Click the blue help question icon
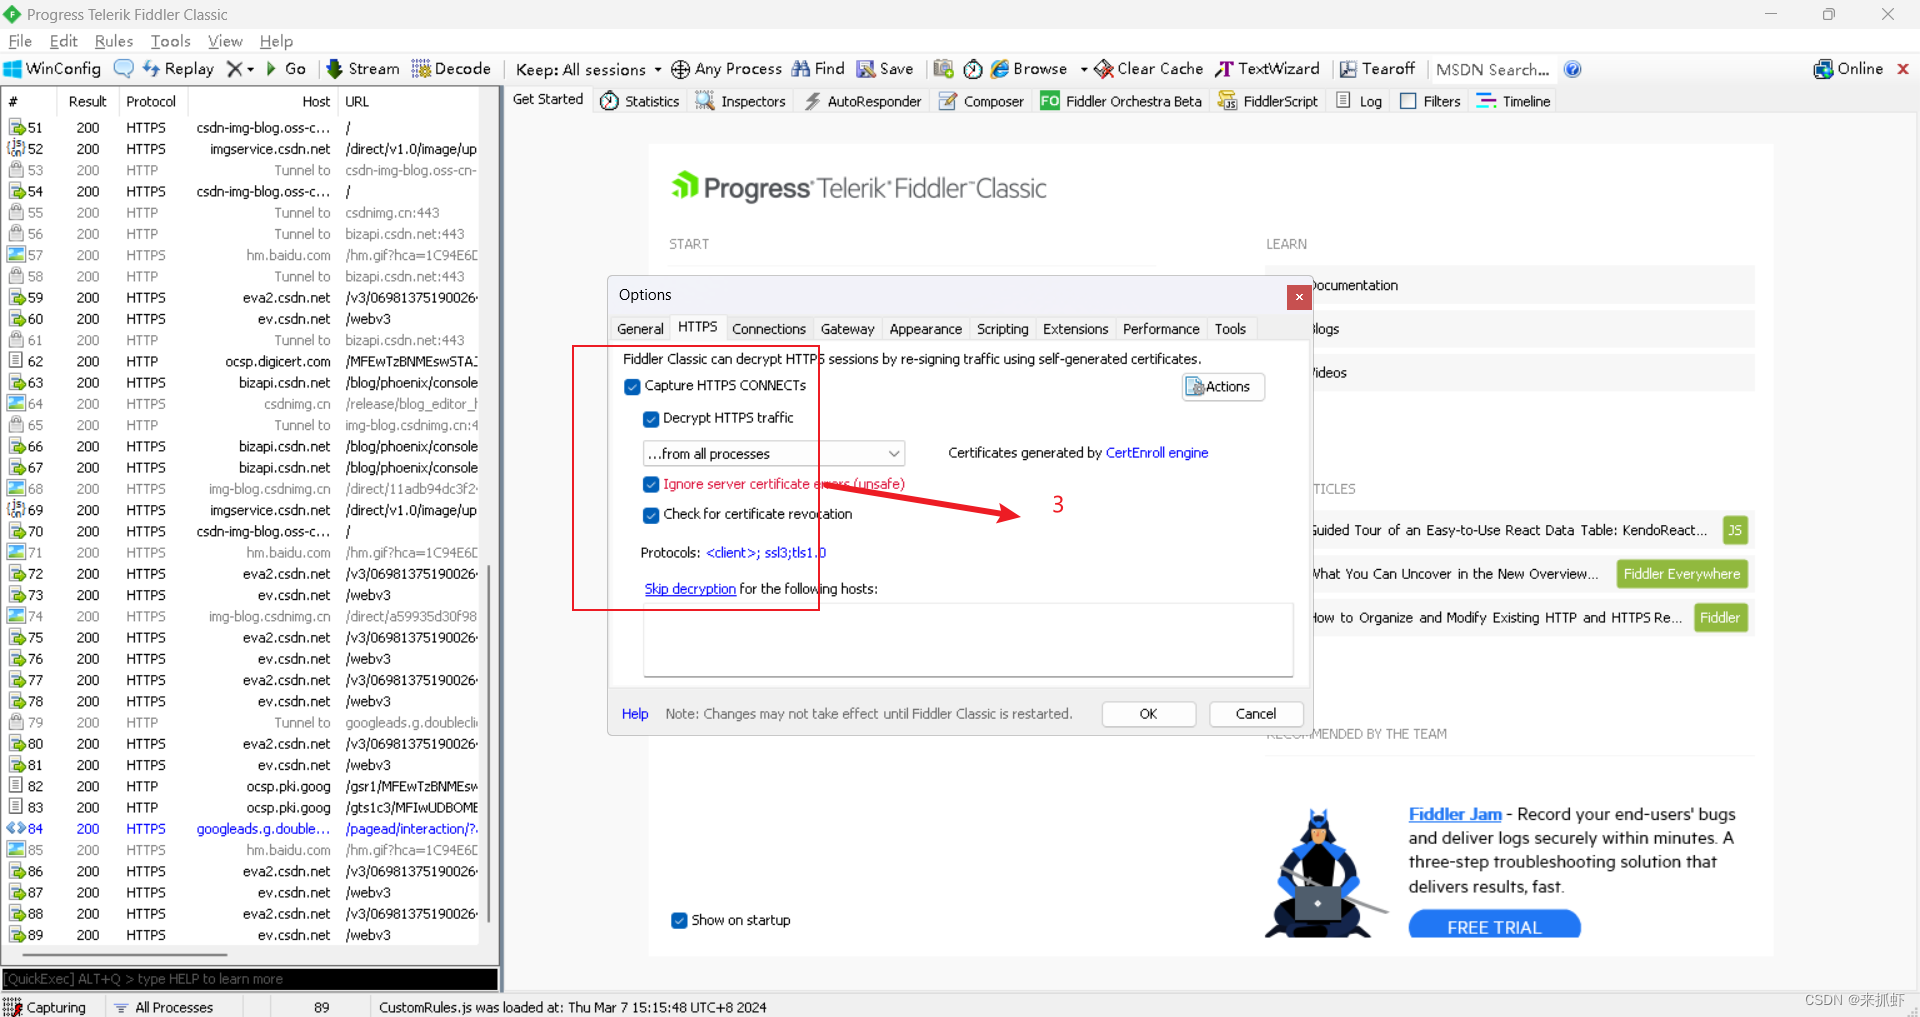The image size is (1920, 1017). (1572, 69)
